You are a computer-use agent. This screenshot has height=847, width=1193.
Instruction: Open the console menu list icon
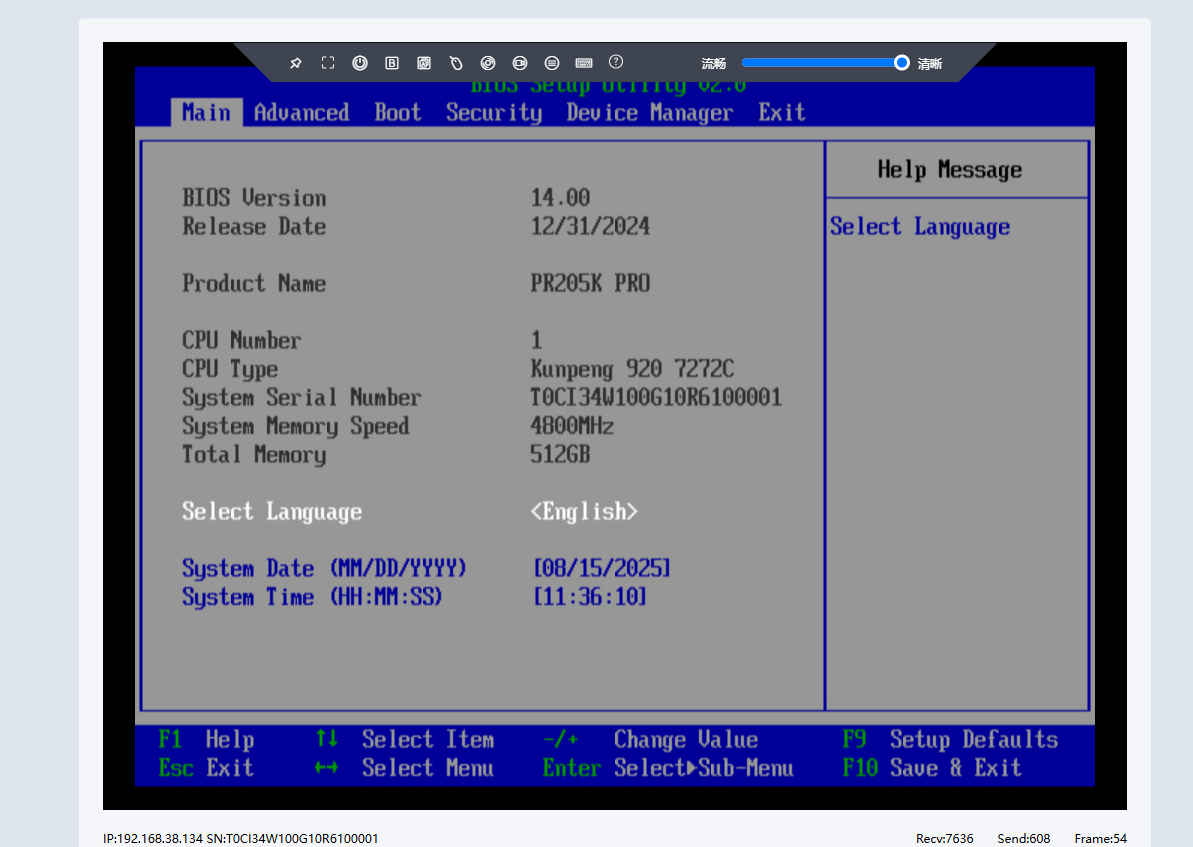point(552,62)
